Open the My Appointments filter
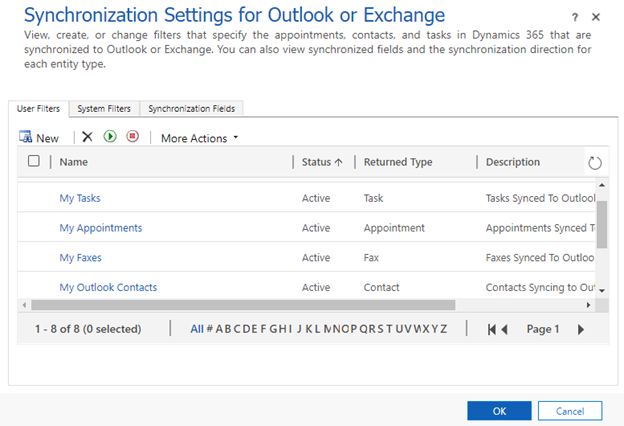This screenshot has width=624, height=426. (101, 228)
